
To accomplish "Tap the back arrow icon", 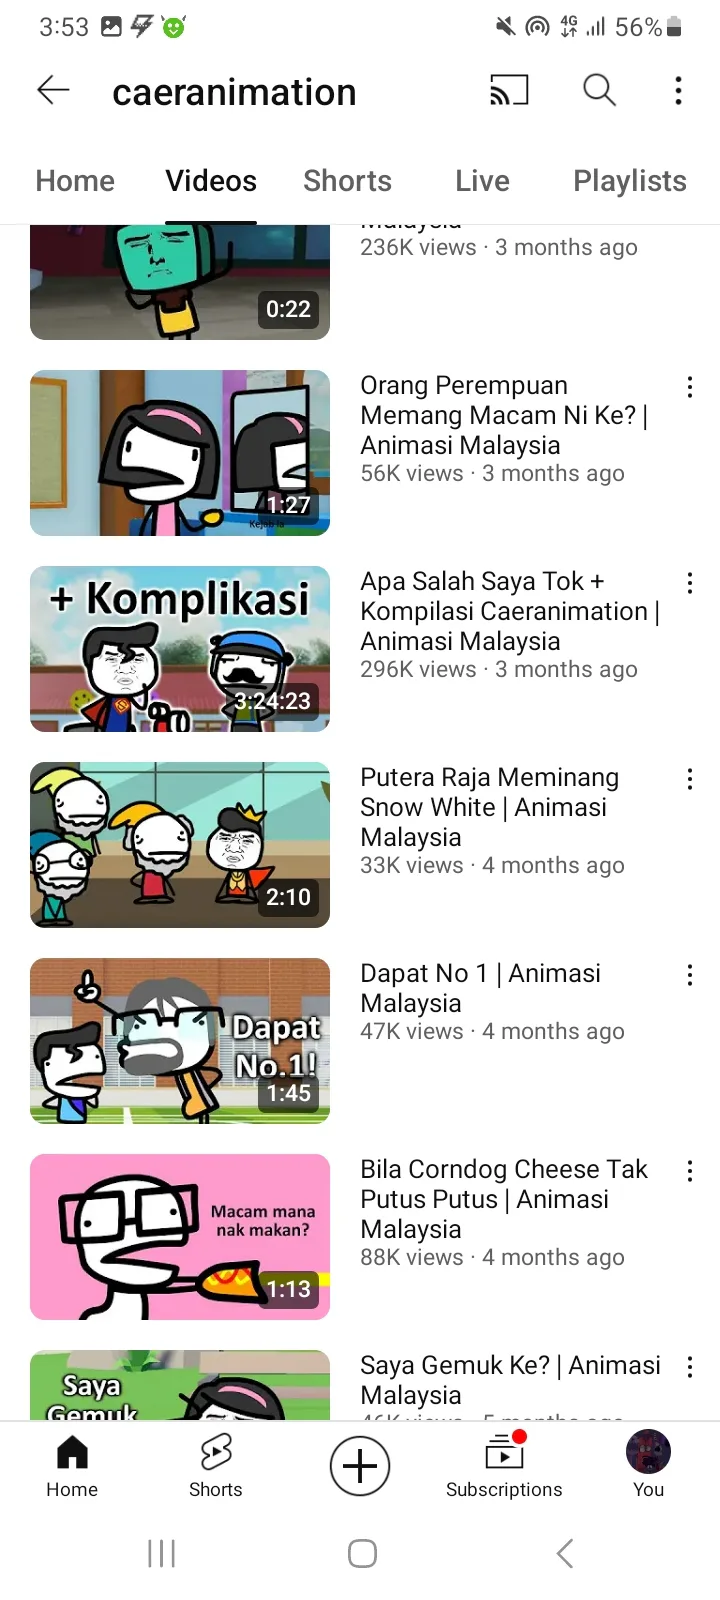I will [53, 91].
